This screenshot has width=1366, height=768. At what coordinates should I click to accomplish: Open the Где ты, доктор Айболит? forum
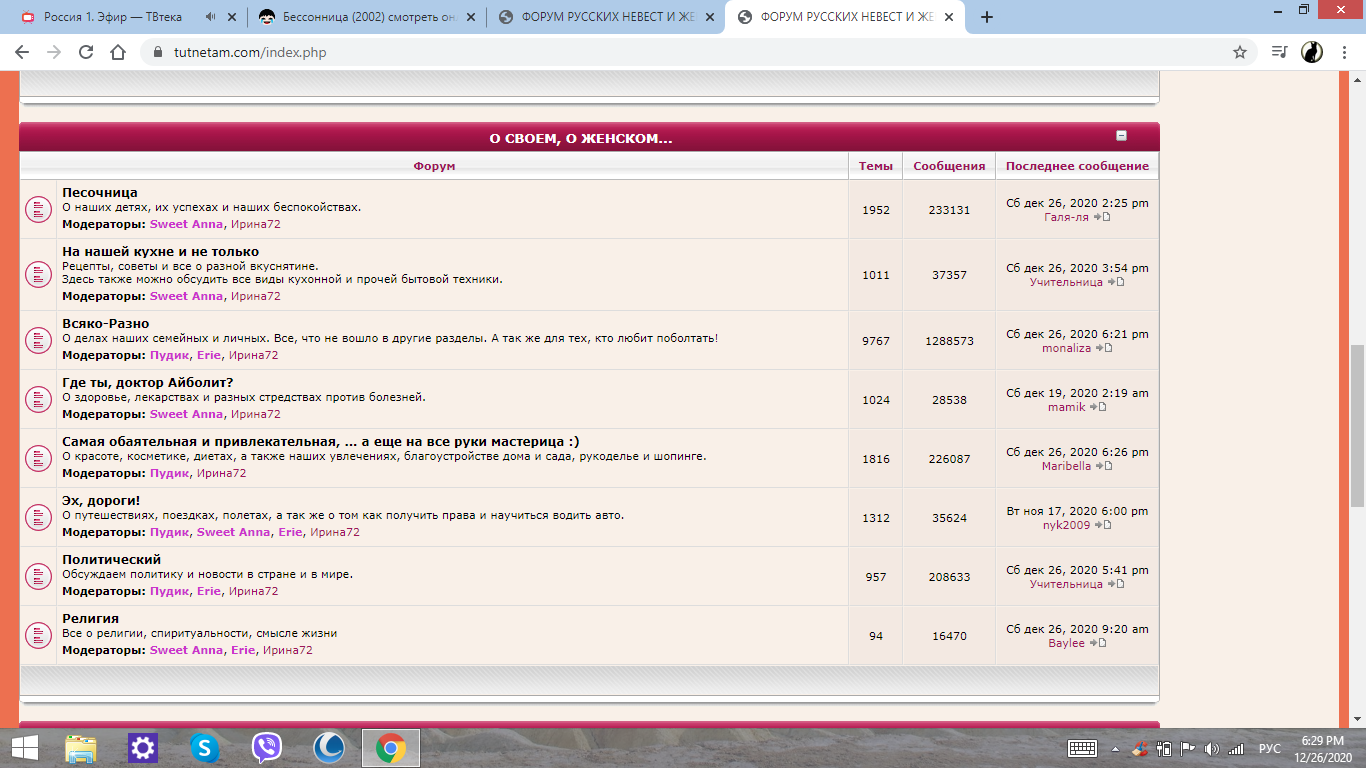[147, 382]
